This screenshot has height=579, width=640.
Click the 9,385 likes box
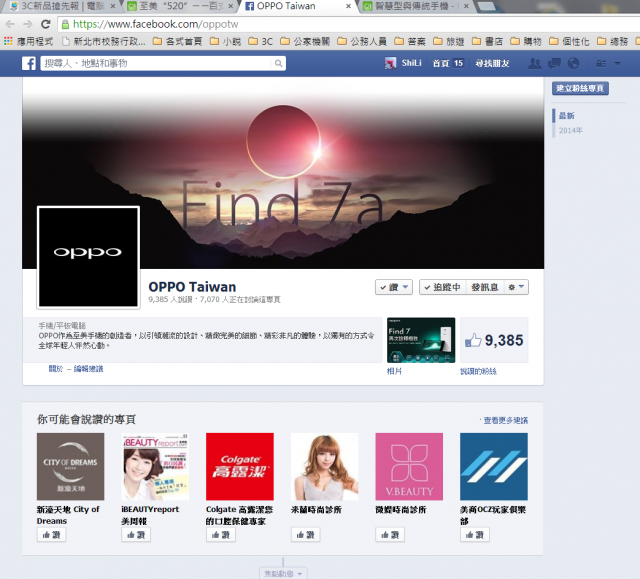(494, 340)
